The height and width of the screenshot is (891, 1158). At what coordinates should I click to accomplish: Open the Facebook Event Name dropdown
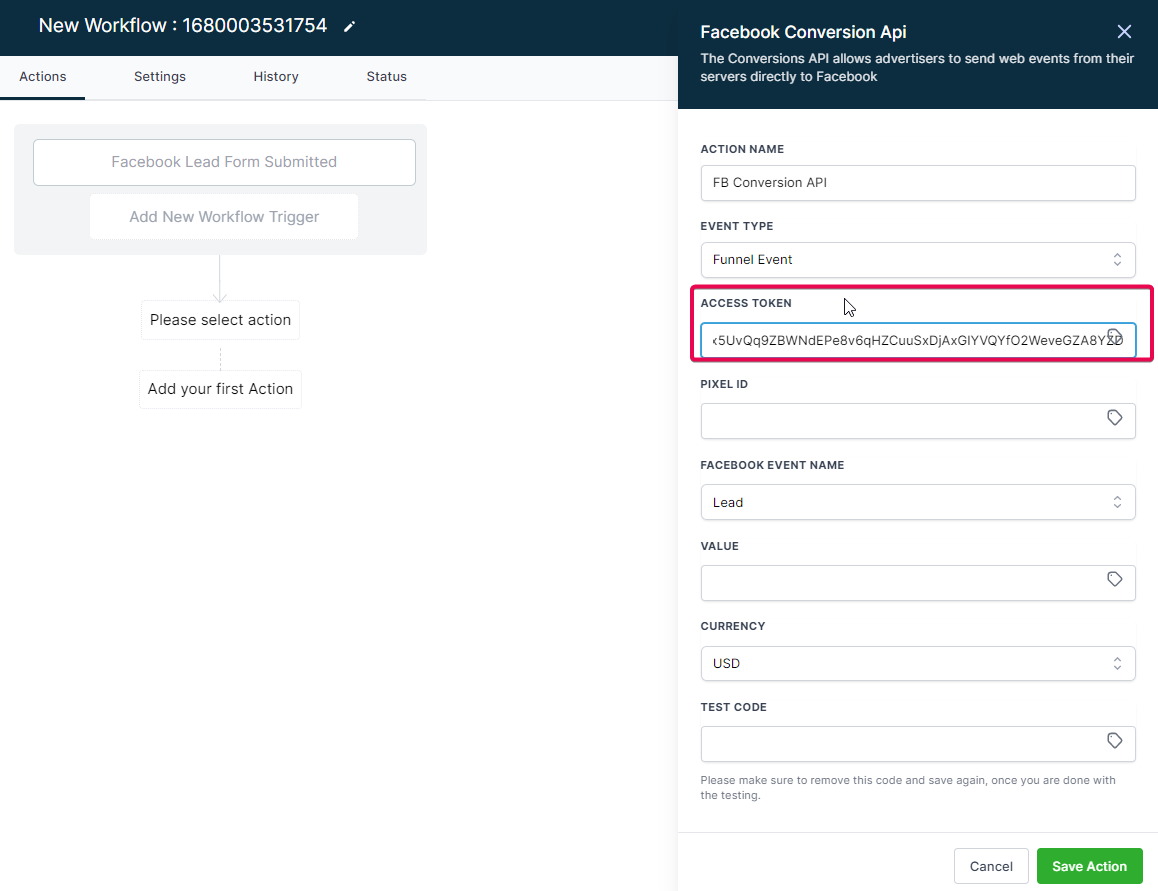click(x=917, y=502)
